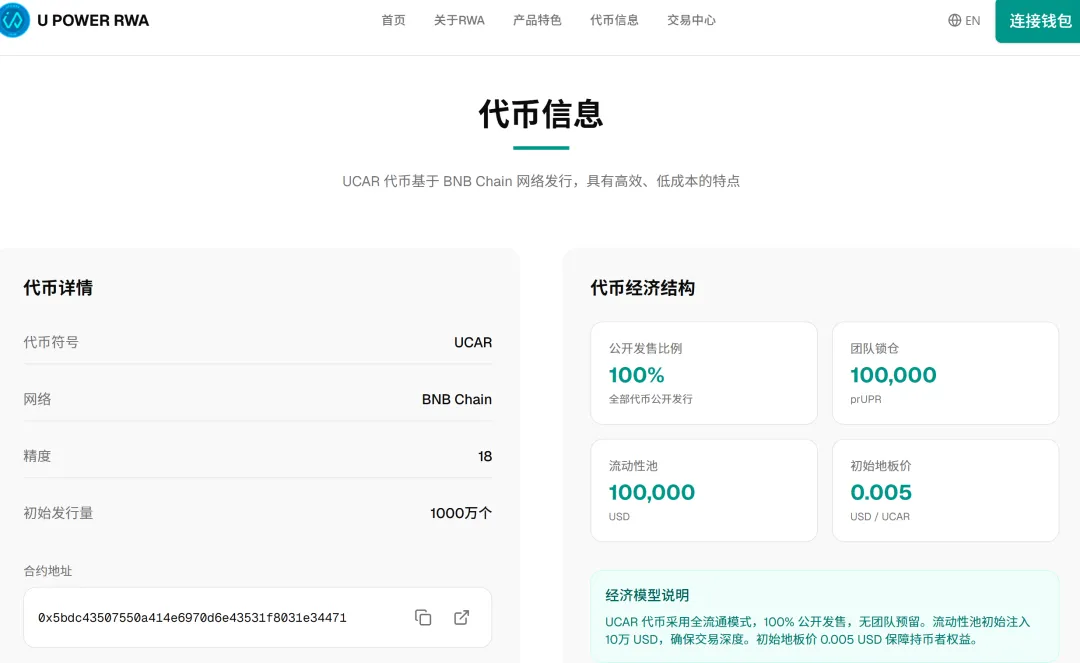The image size is (1080, 663).
Task: Click the 初始发行量 label
Action: pyautogui.click(x=59, y=513)
